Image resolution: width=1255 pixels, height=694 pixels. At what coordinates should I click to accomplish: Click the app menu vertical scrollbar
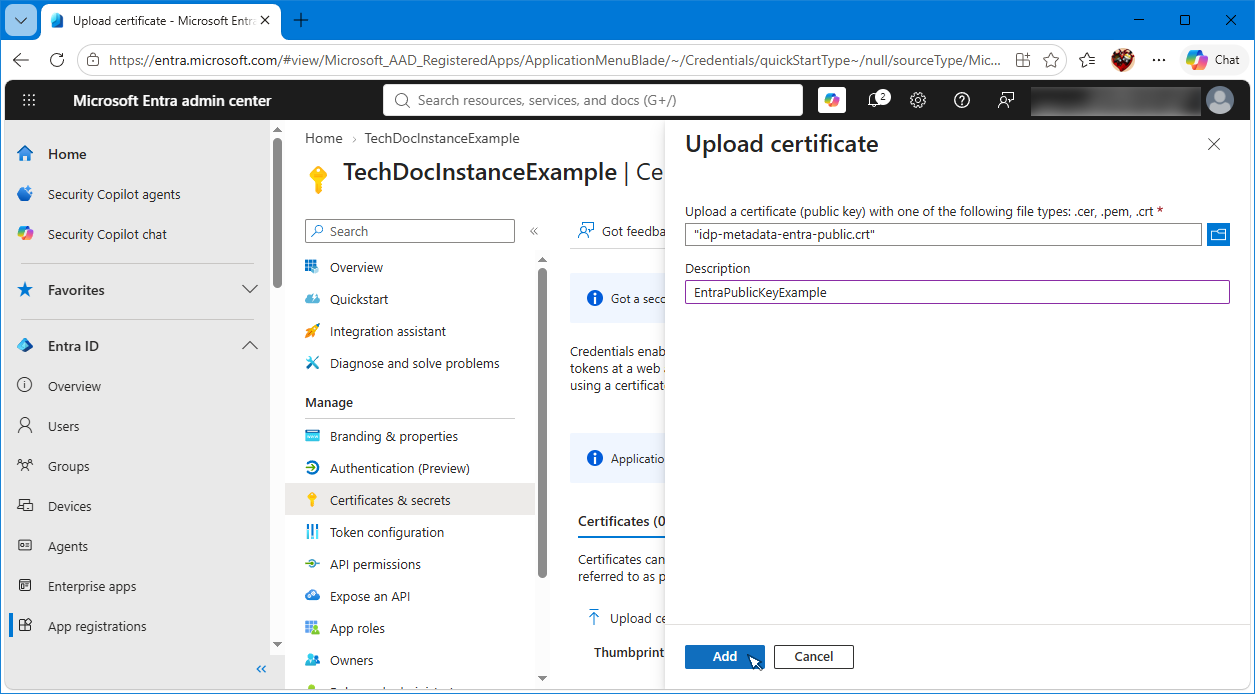pos(543,423)
